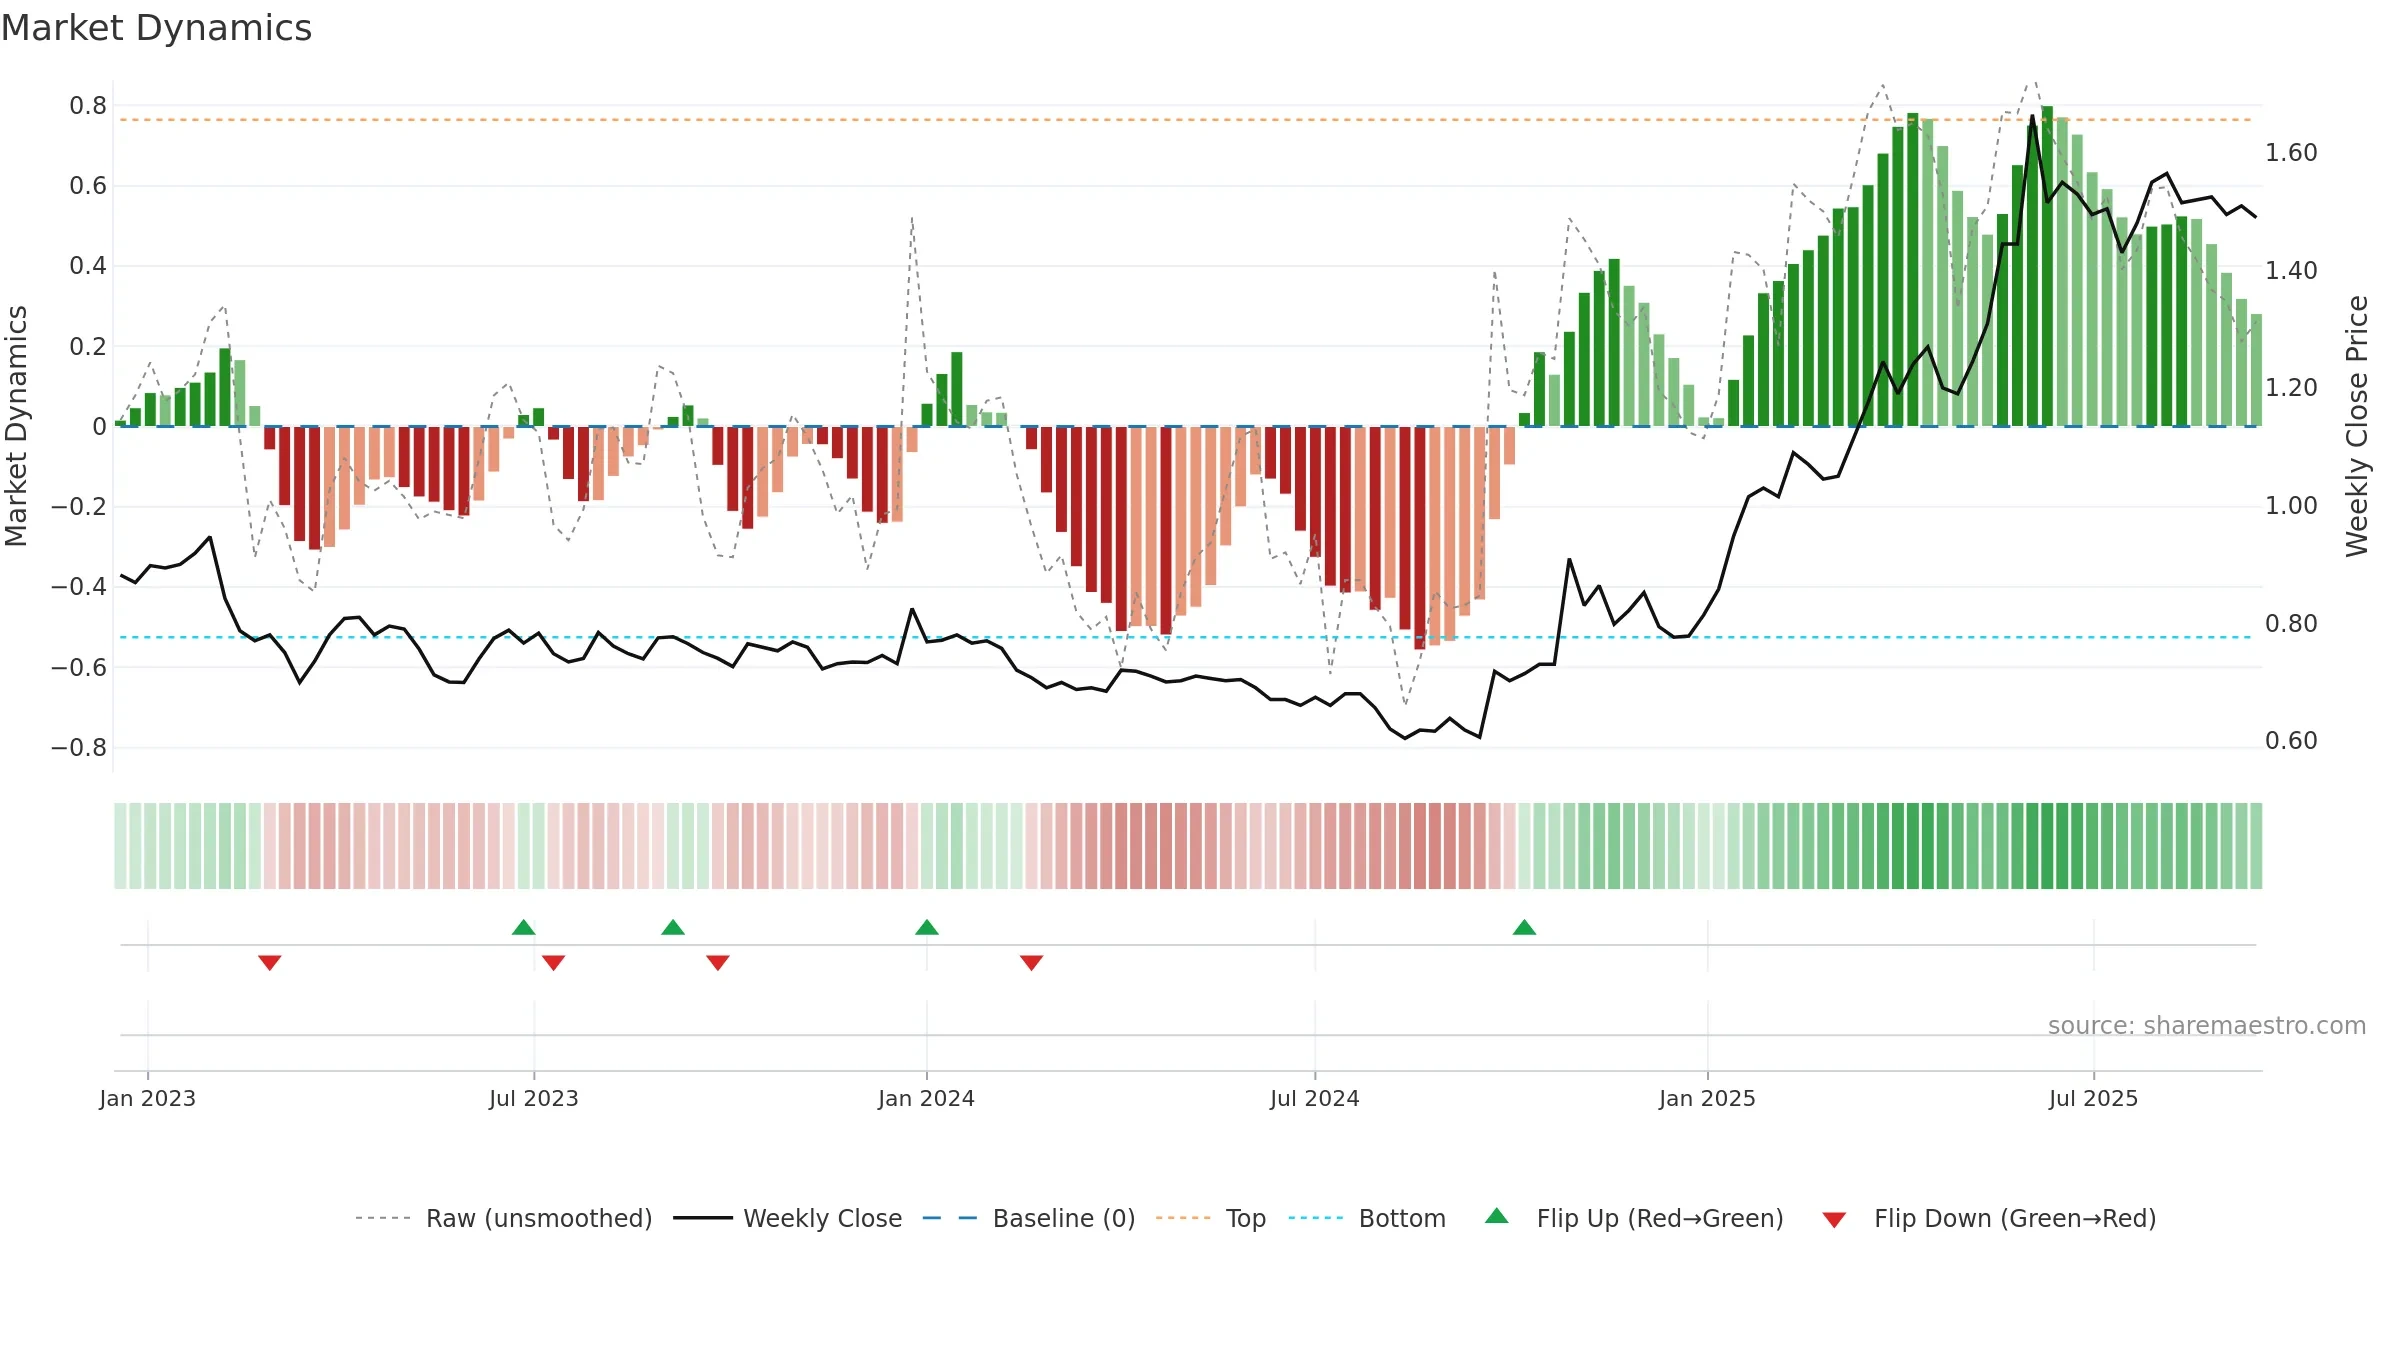Select the red flip-down marker around Feb 2024
Viewport: 2400px width, 1350px height.
point(1032,962)
